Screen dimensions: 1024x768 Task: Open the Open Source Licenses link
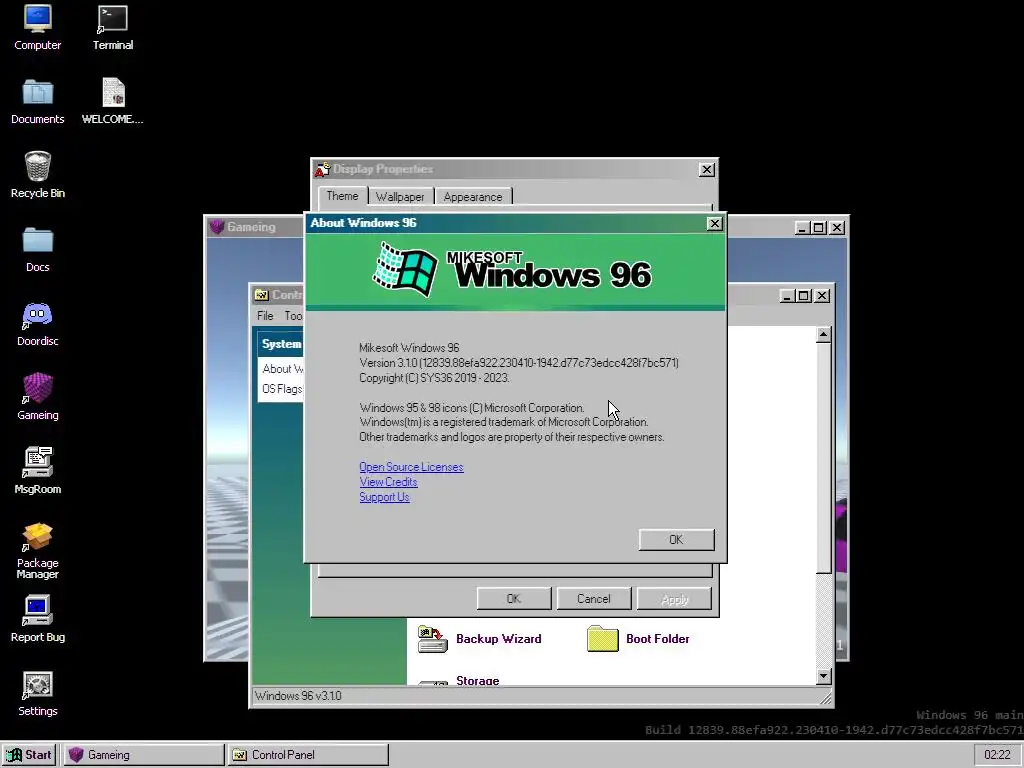click(411, 467)
